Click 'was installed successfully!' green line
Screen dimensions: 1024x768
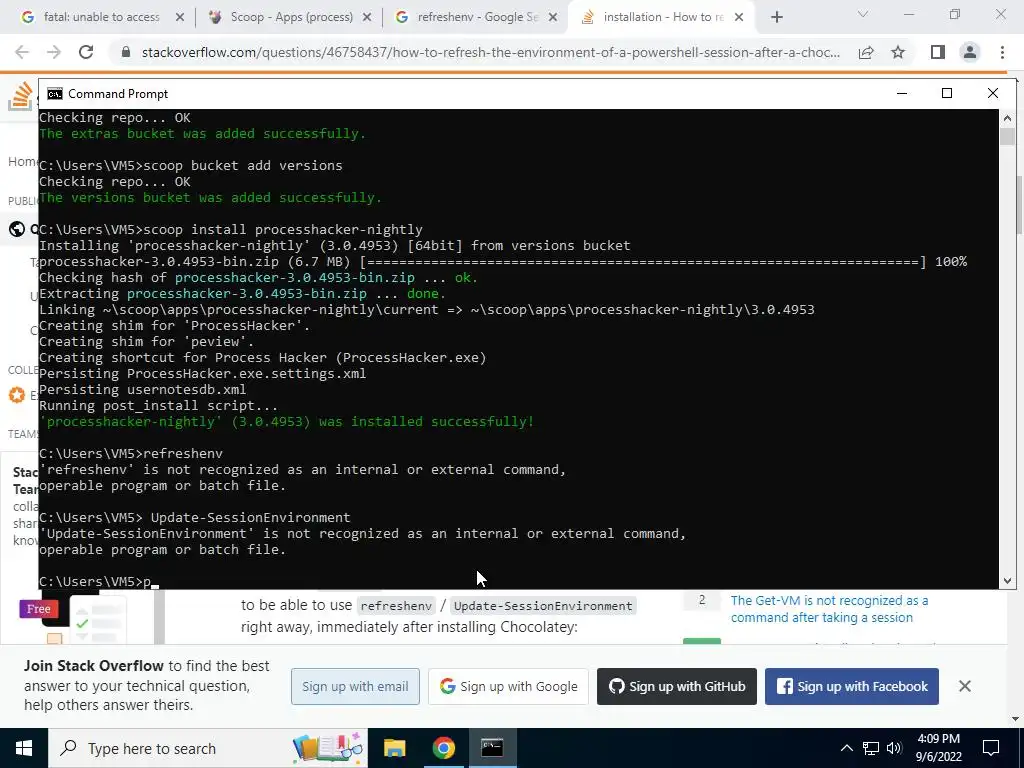[287, 422]
